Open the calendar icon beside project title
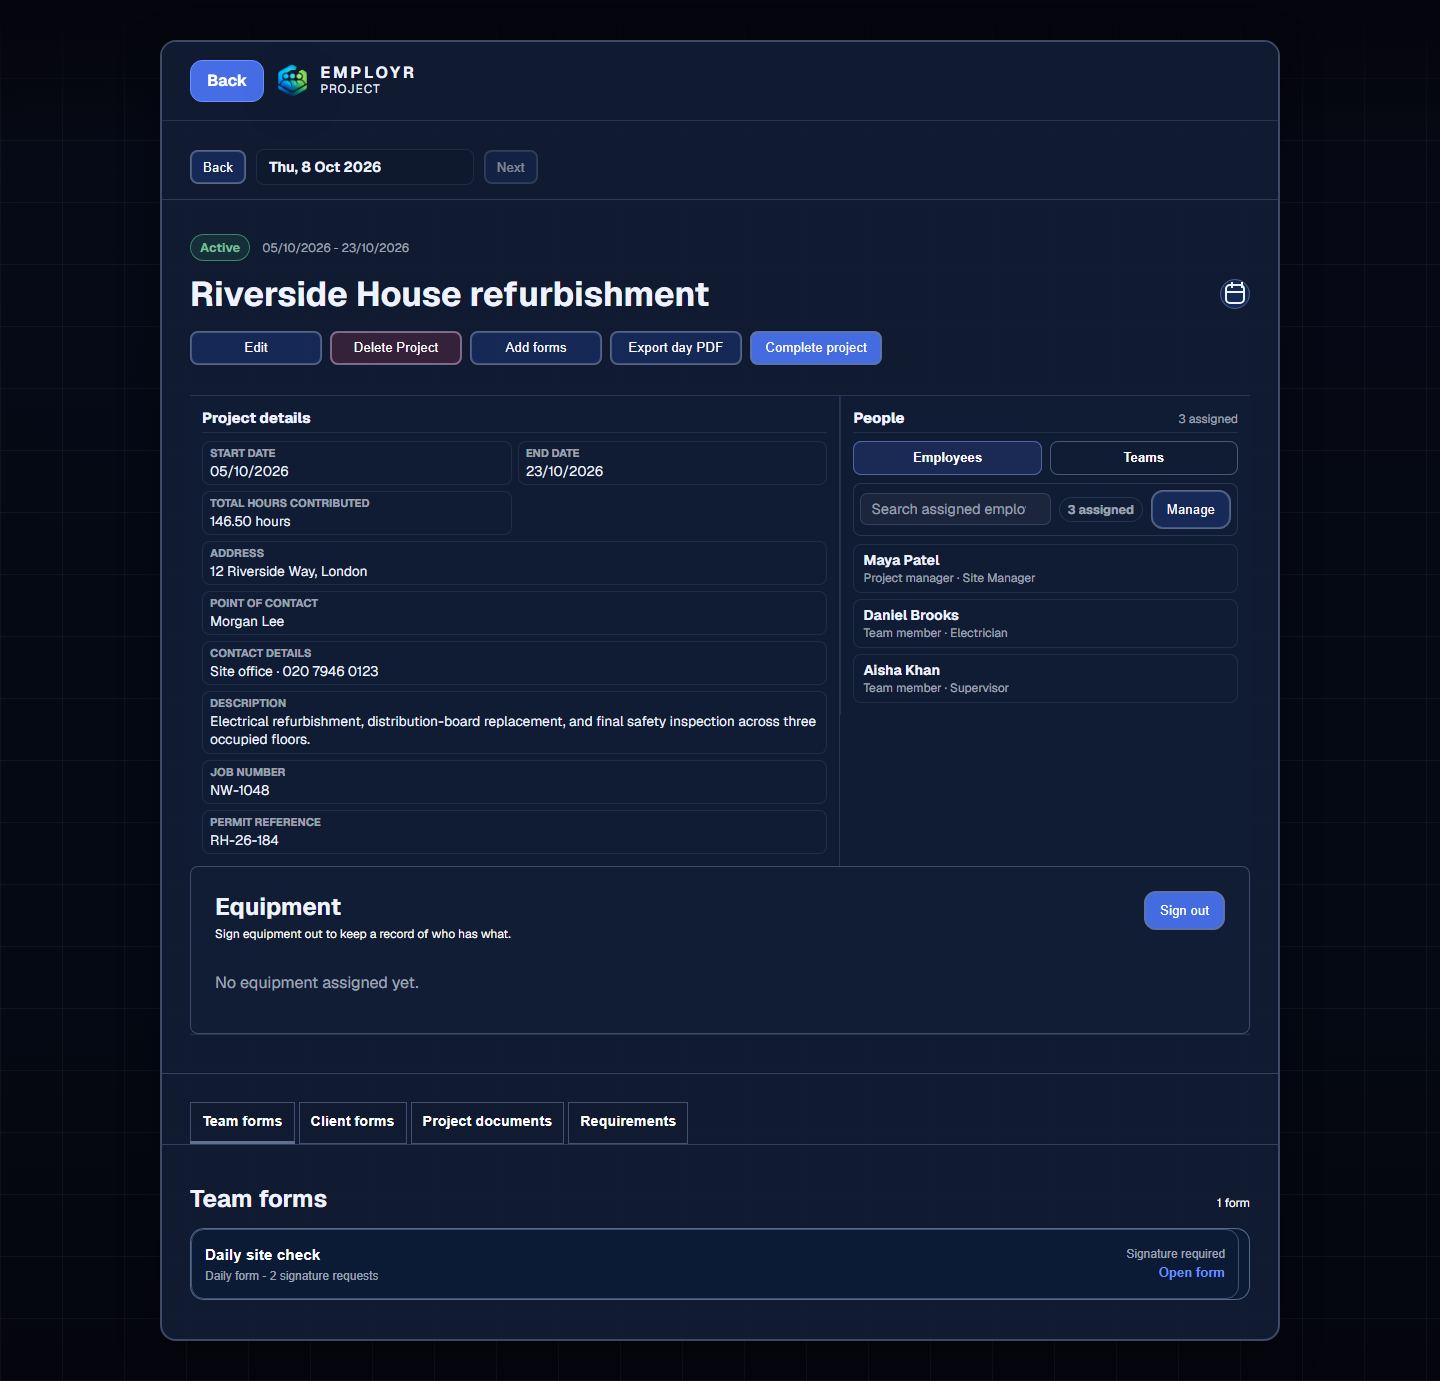The height and width of the screenshot is (1381, 1440). tap(1235, 293)
